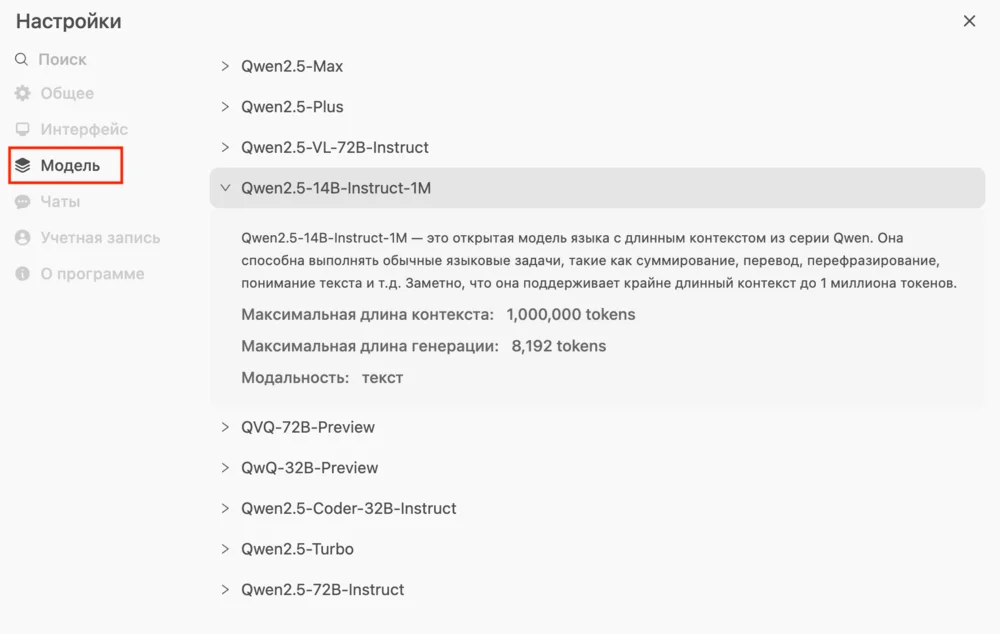Click the Qwen2.5-72B-Instruct model name

pyautogui.click(x=322, y=590)
